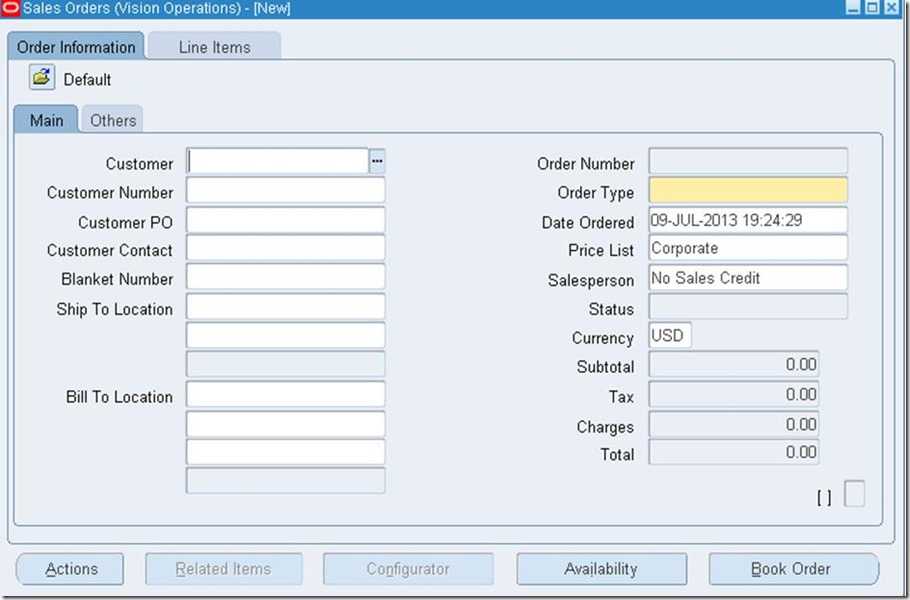Open the Customer list of values button
Viewport: 910px width, 600px height.
377,161
